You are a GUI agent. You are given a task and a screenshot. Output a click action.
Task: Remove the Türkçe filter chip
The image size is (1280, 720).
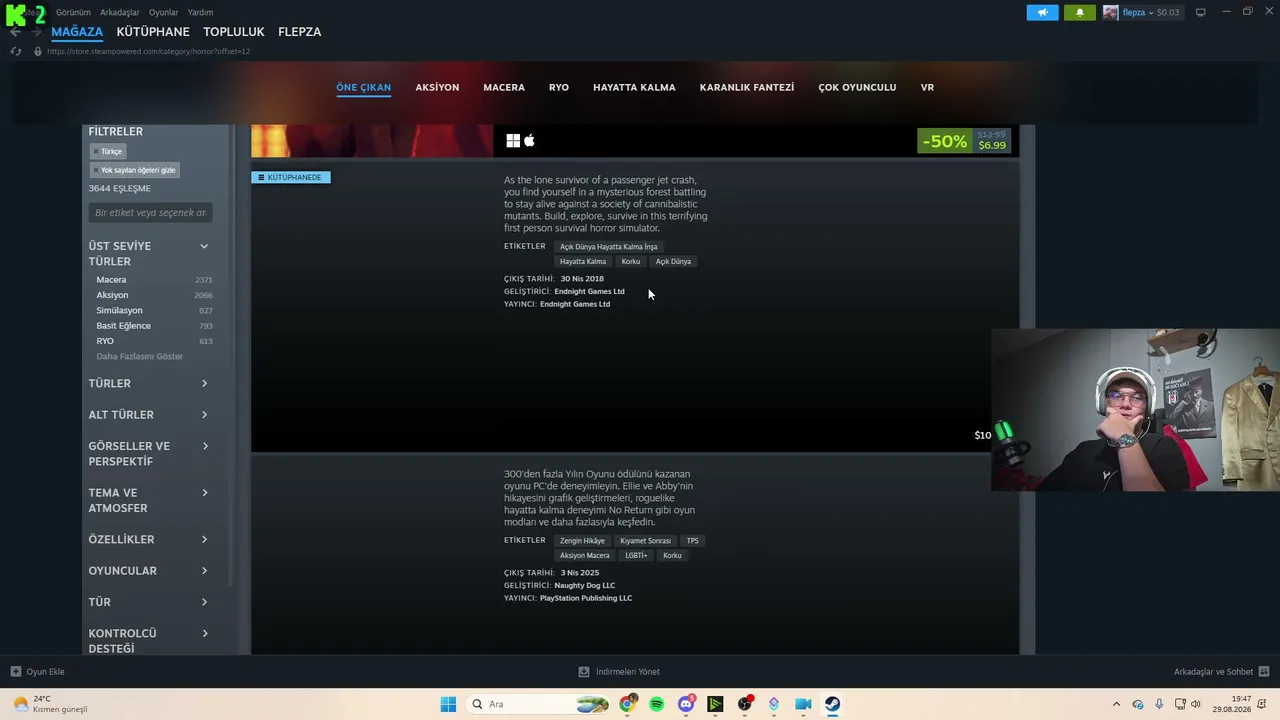click(96, 151)
